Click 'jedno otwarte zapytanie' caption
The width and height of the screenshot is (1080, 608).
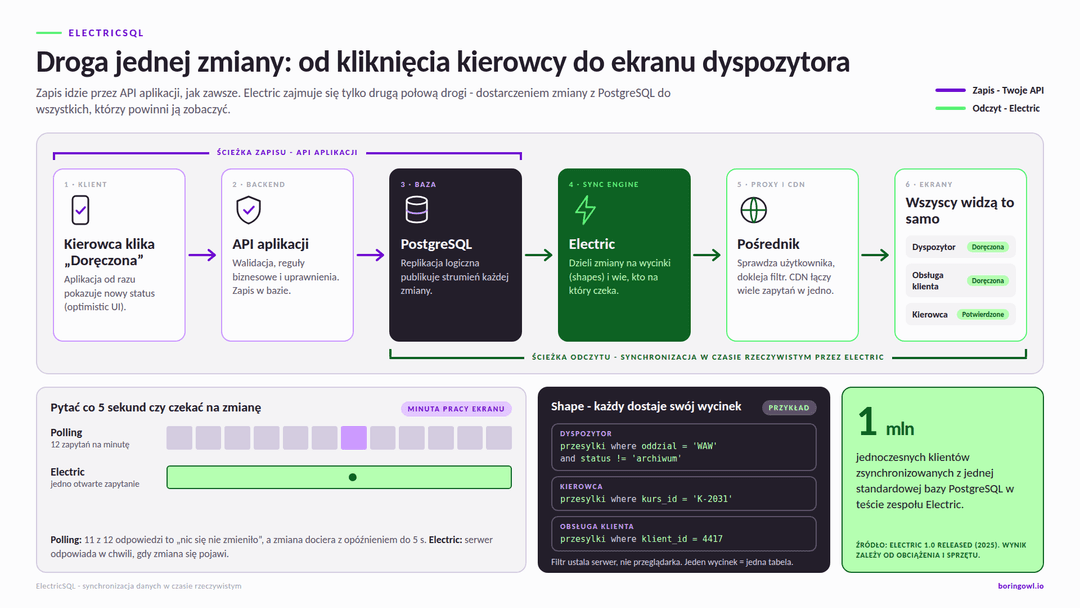(94, 484)
